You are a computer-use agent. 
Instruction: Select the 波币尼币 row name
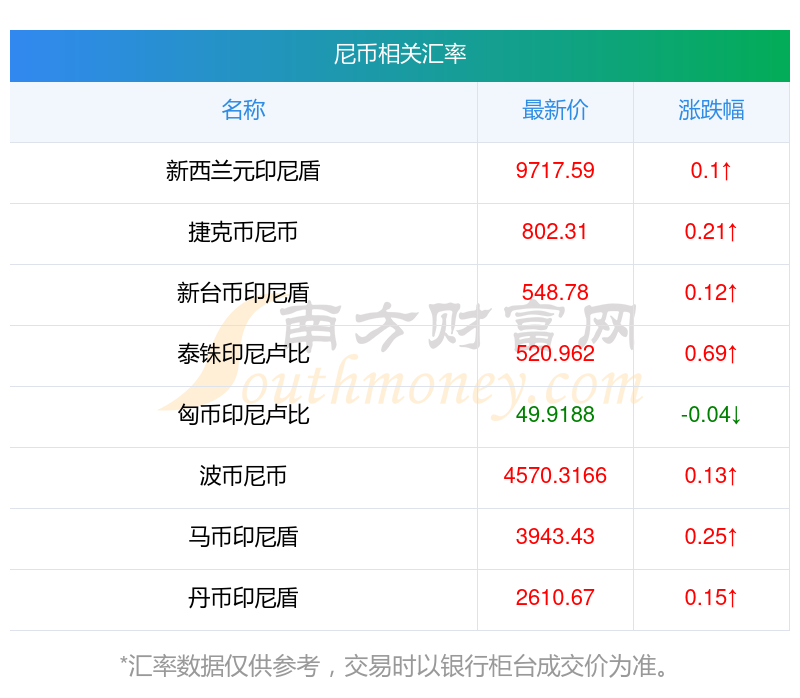[243, 476]
